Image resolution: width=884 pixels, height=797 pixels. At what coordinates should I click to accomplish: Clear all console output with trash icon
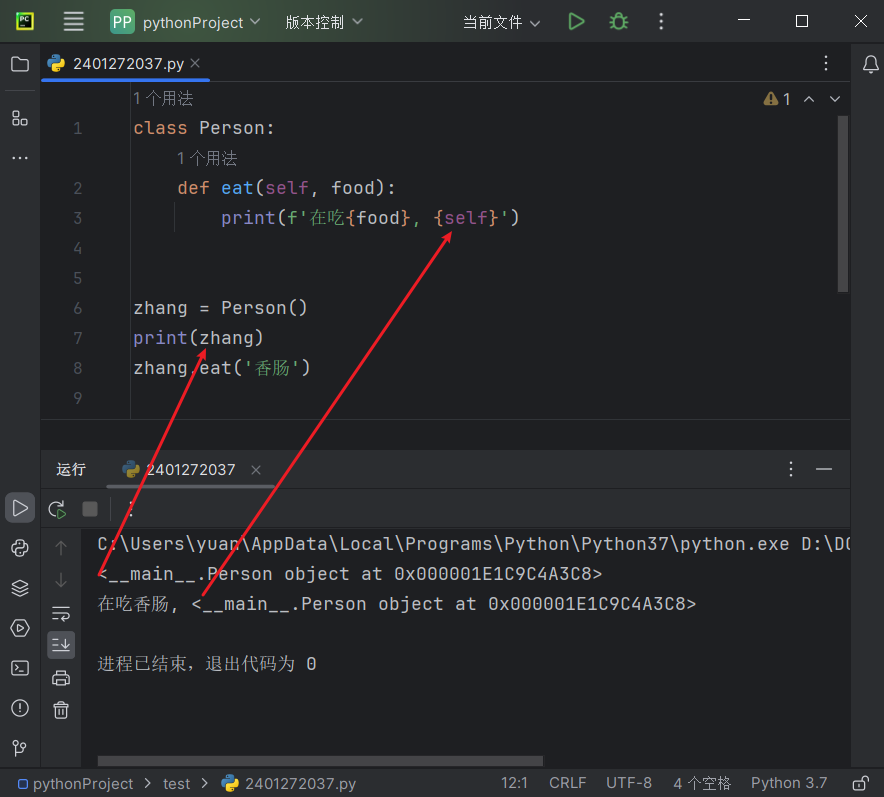click(x=61, y=710)
